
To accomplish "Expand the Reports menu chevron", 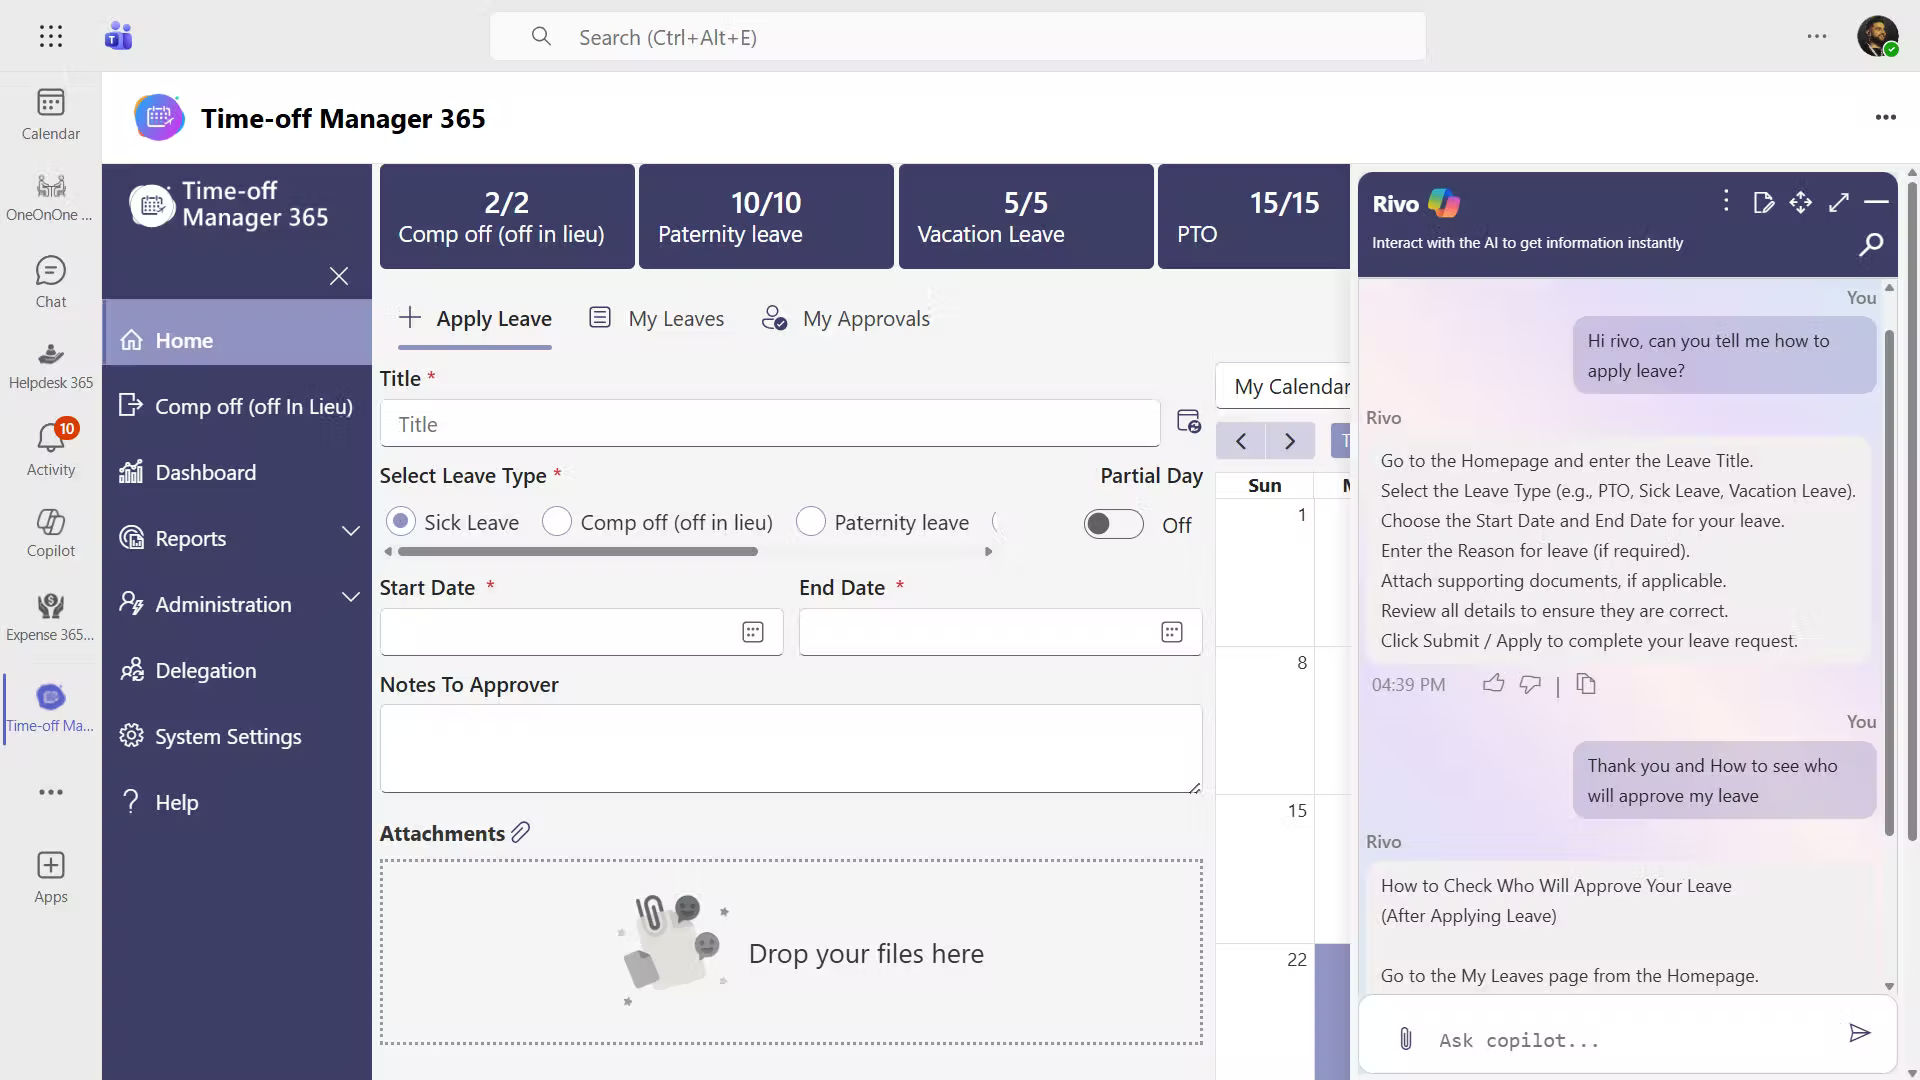I will (x=350, y=531).
